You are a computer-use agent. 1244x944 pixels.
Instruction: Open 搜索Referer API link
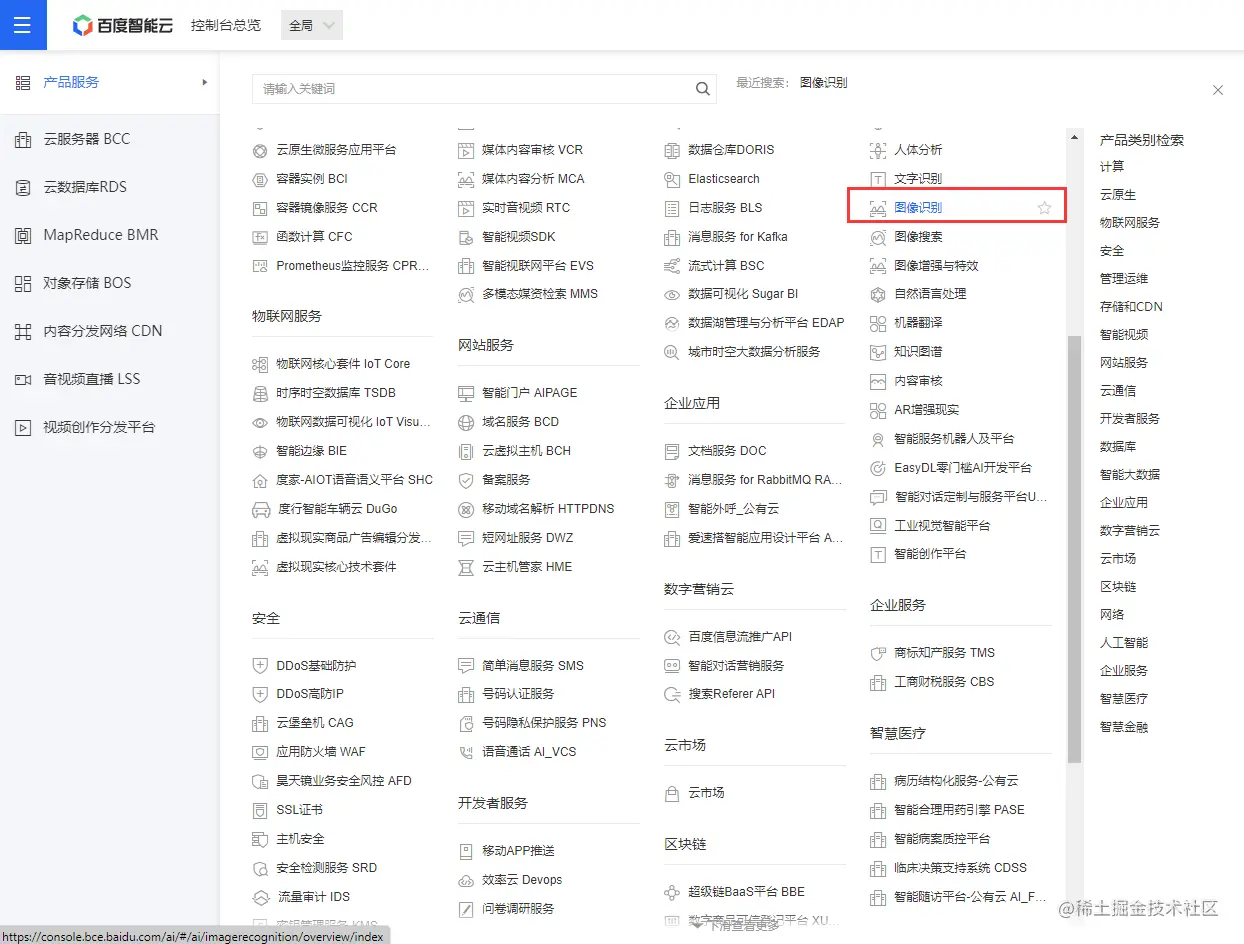point(731,694)
